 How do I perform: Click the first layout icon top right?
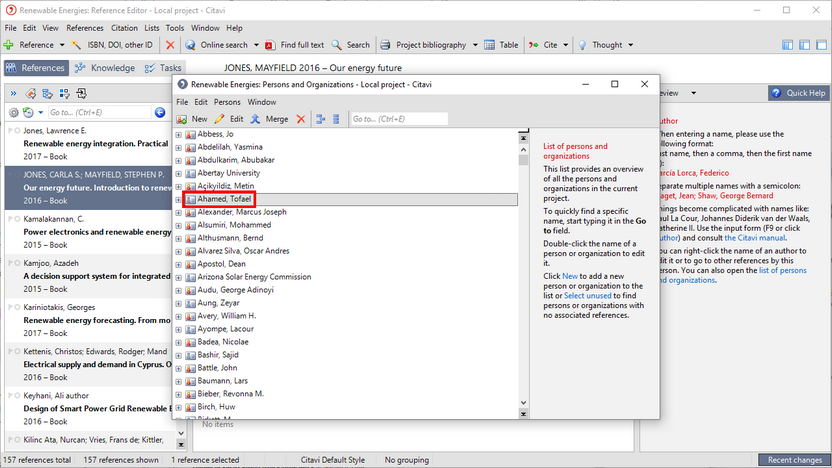pos(787,45)
